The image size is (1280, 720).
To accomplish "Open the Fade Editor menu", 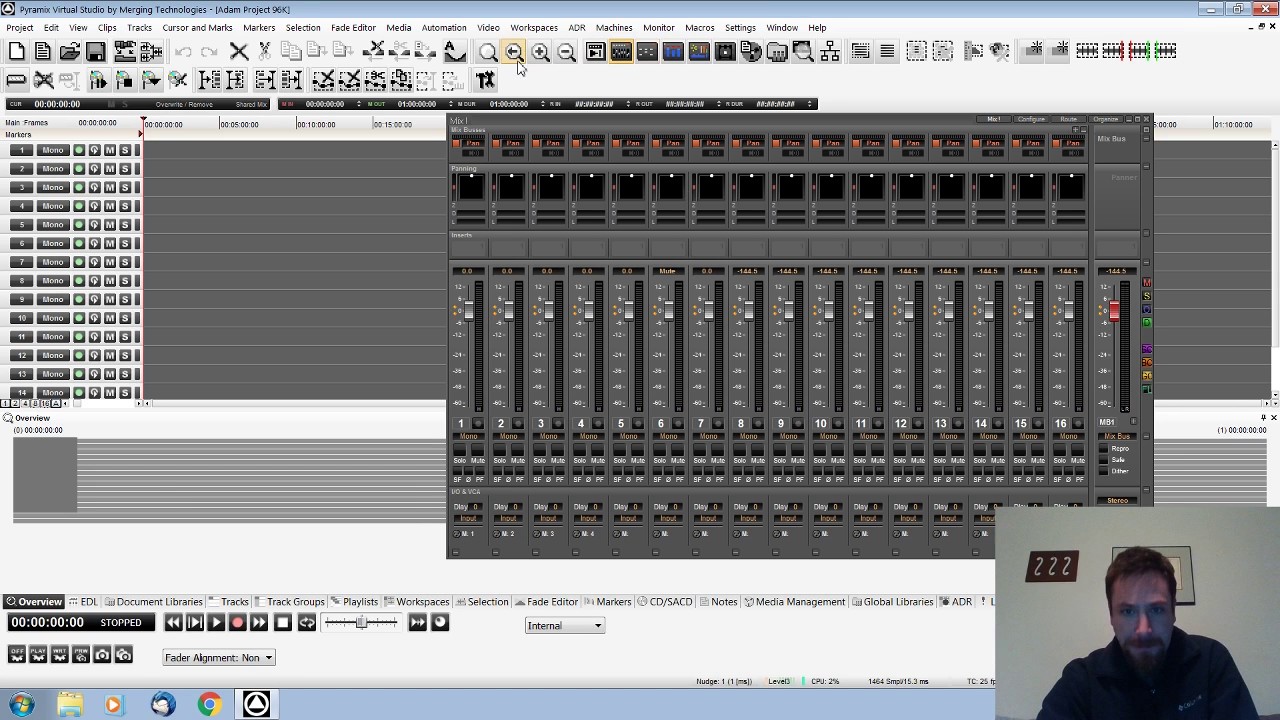I will (x=353, y=28).
